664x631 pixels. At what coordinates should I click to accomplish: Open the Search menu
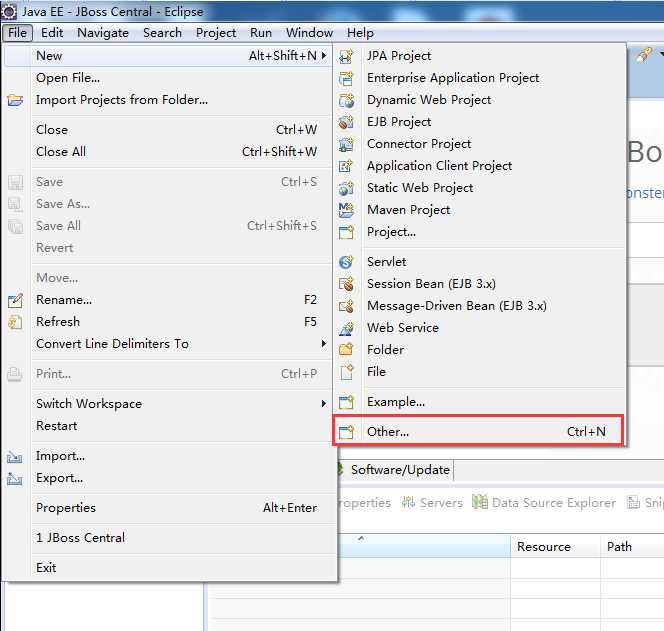click(x=162, y=33)
